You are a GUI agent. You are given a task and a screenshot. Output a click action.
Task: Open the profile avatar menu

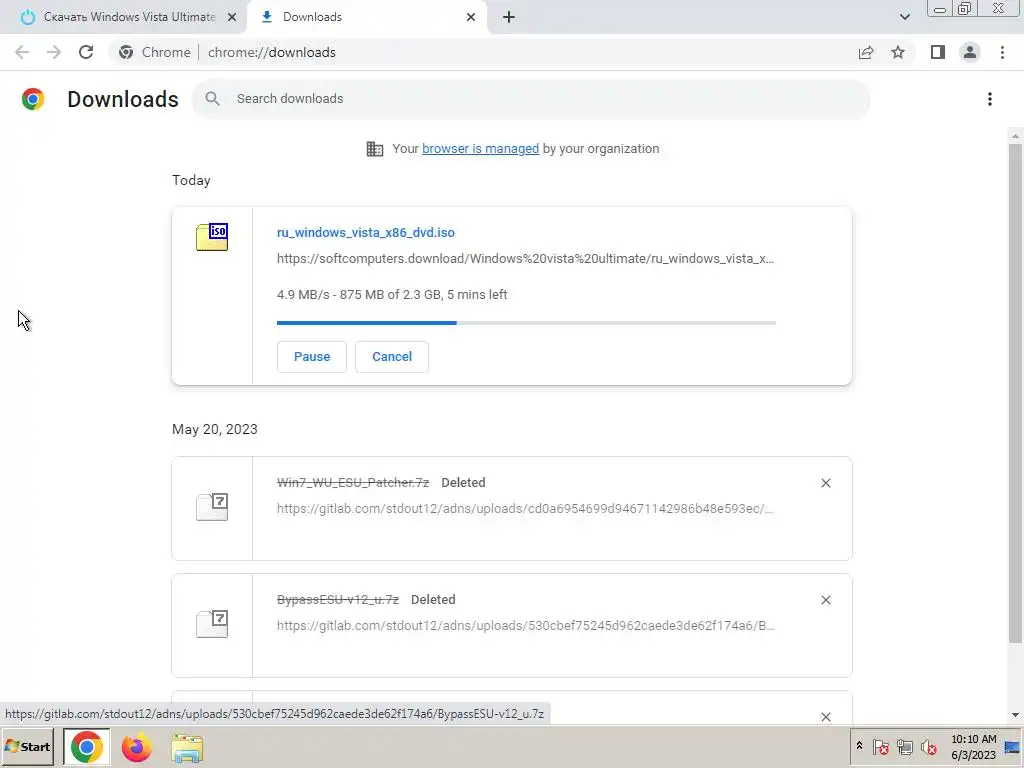[x=970, y=52]
